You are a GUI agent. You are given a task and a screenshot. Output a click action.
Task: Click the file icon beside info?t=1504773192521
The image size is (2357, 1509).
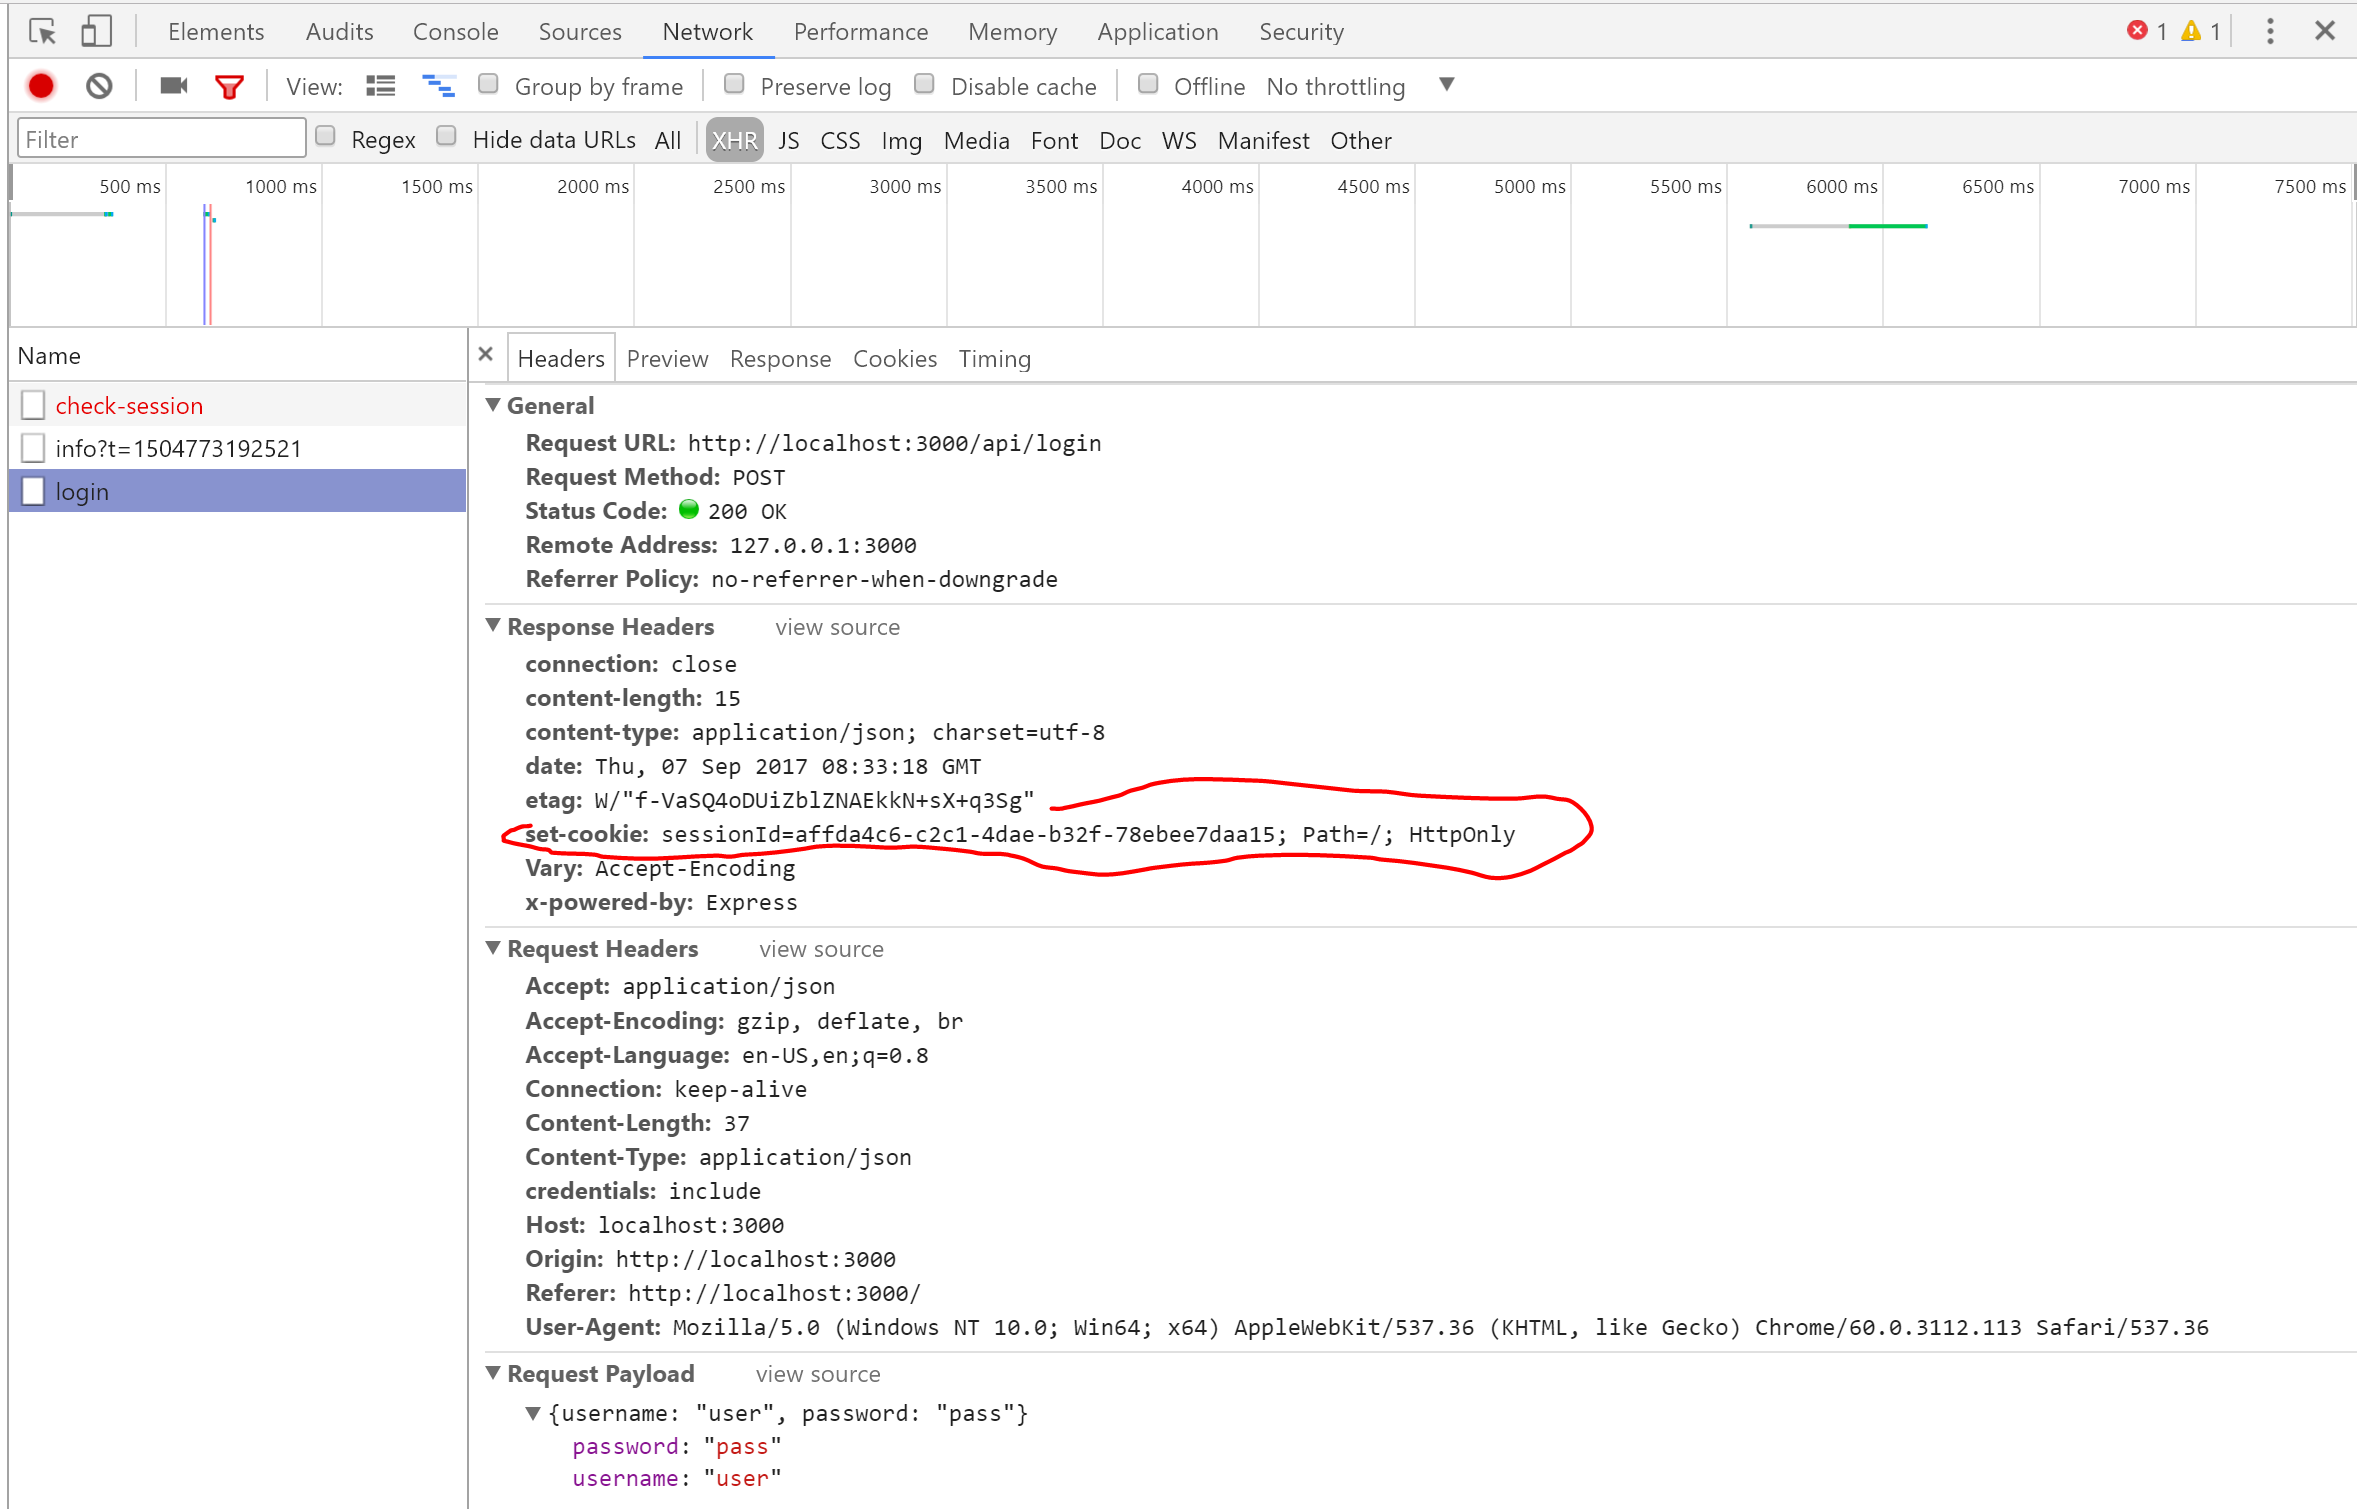point(33,448)
